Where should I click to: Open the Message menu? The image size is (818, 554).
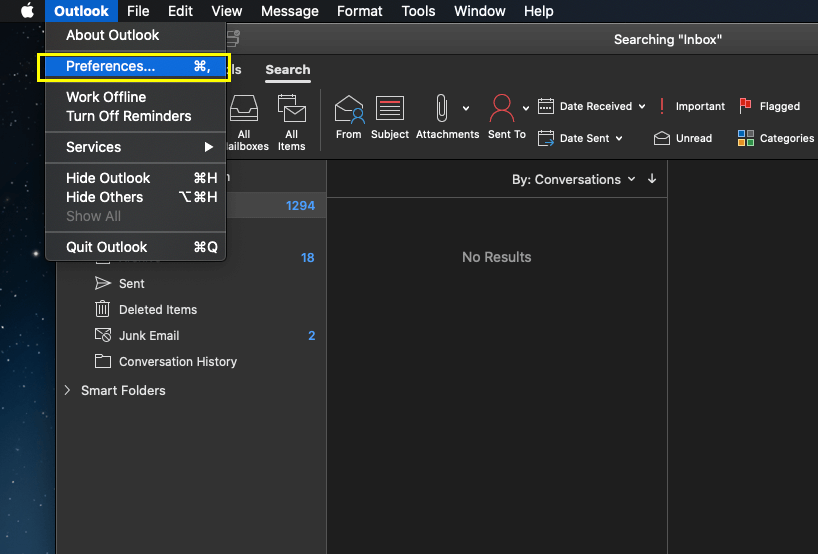tap(290, 11)
